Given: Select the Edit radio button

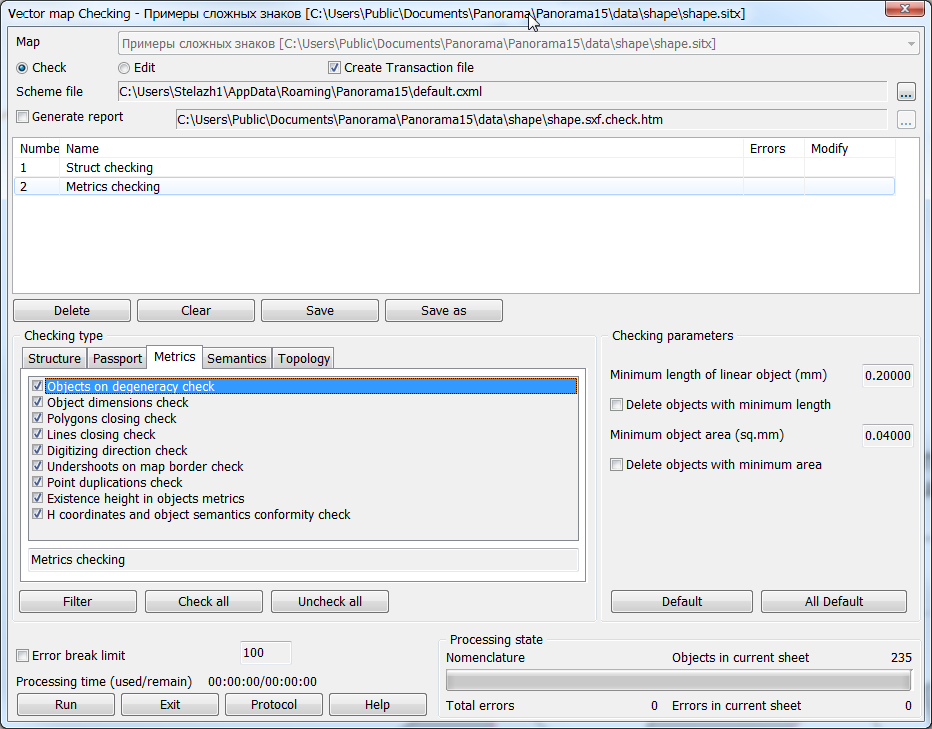Looking at the screenshot, I should (x=124, y=68).
